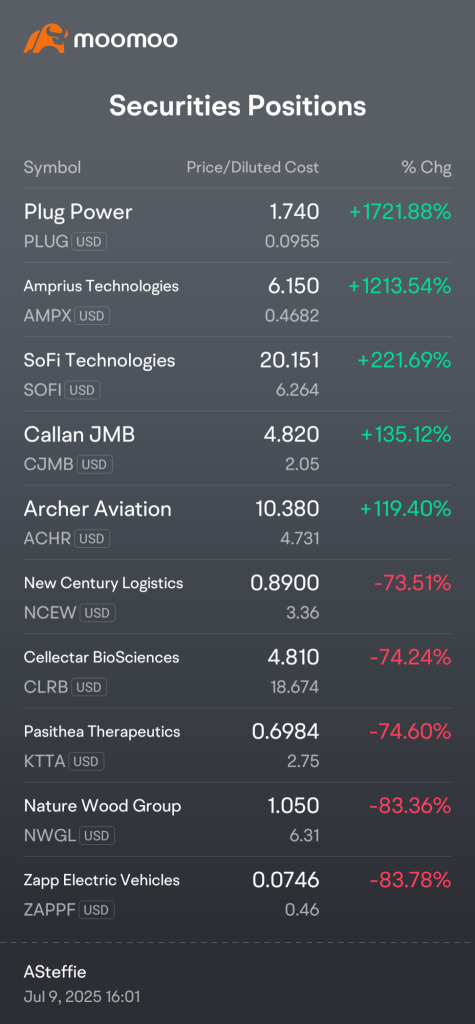
Task: Click the USD badge beside AMPX
Action: click(92, 316)
